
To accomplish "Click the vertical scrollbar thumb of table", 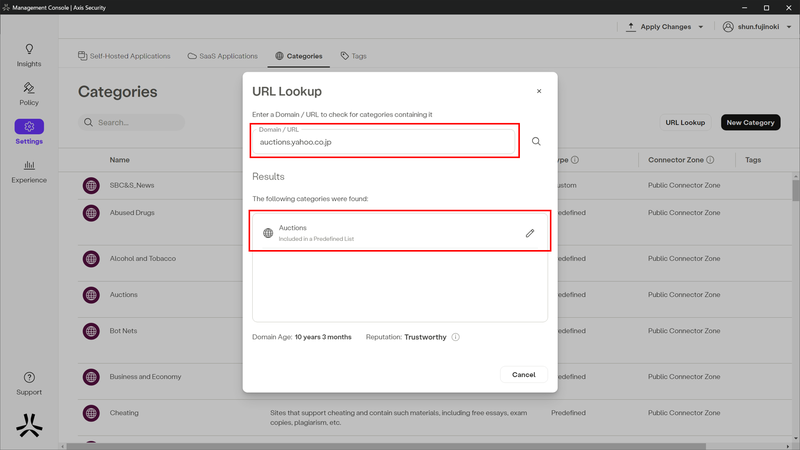I will pyautogui.click(x=796, y=191).
